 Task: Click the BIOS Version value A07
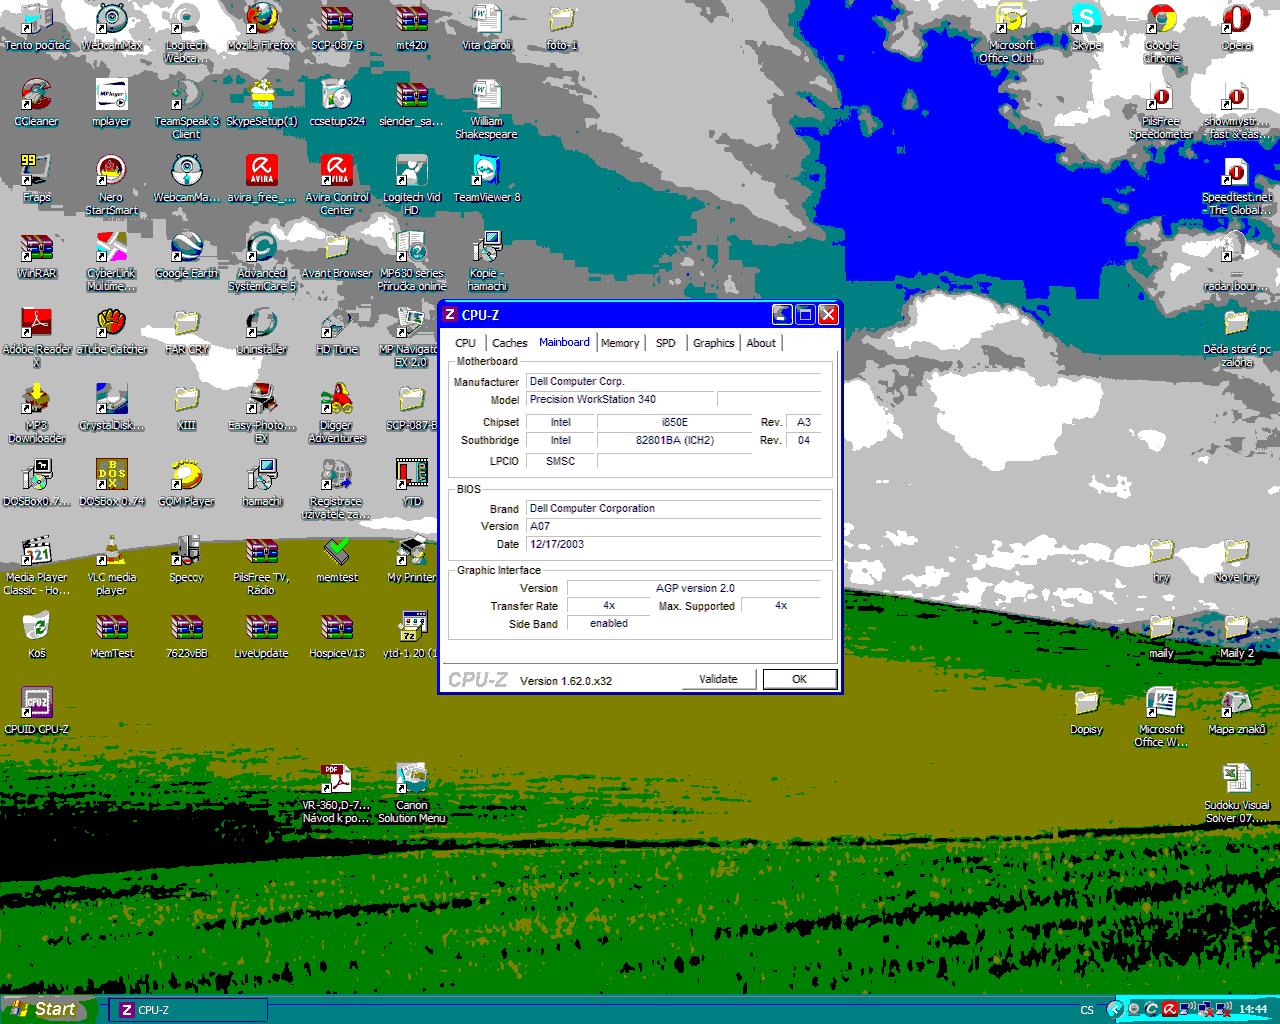(673, 526)
